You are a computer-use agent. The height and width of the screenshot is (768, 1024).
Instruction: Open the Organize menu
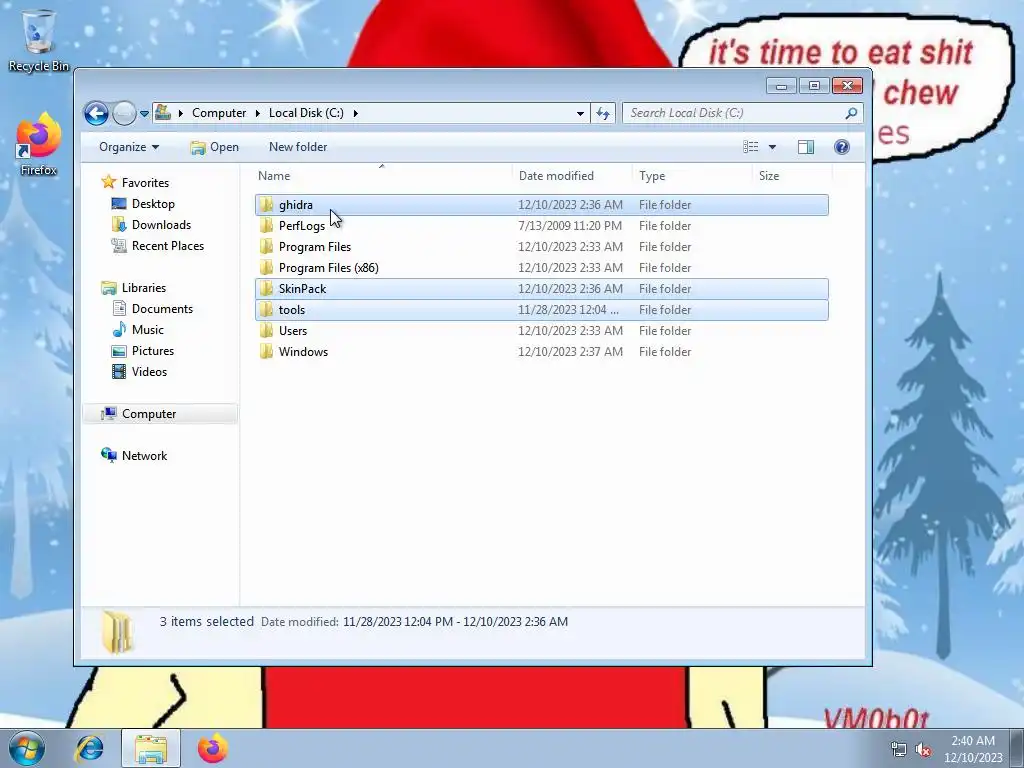(129, 147)
